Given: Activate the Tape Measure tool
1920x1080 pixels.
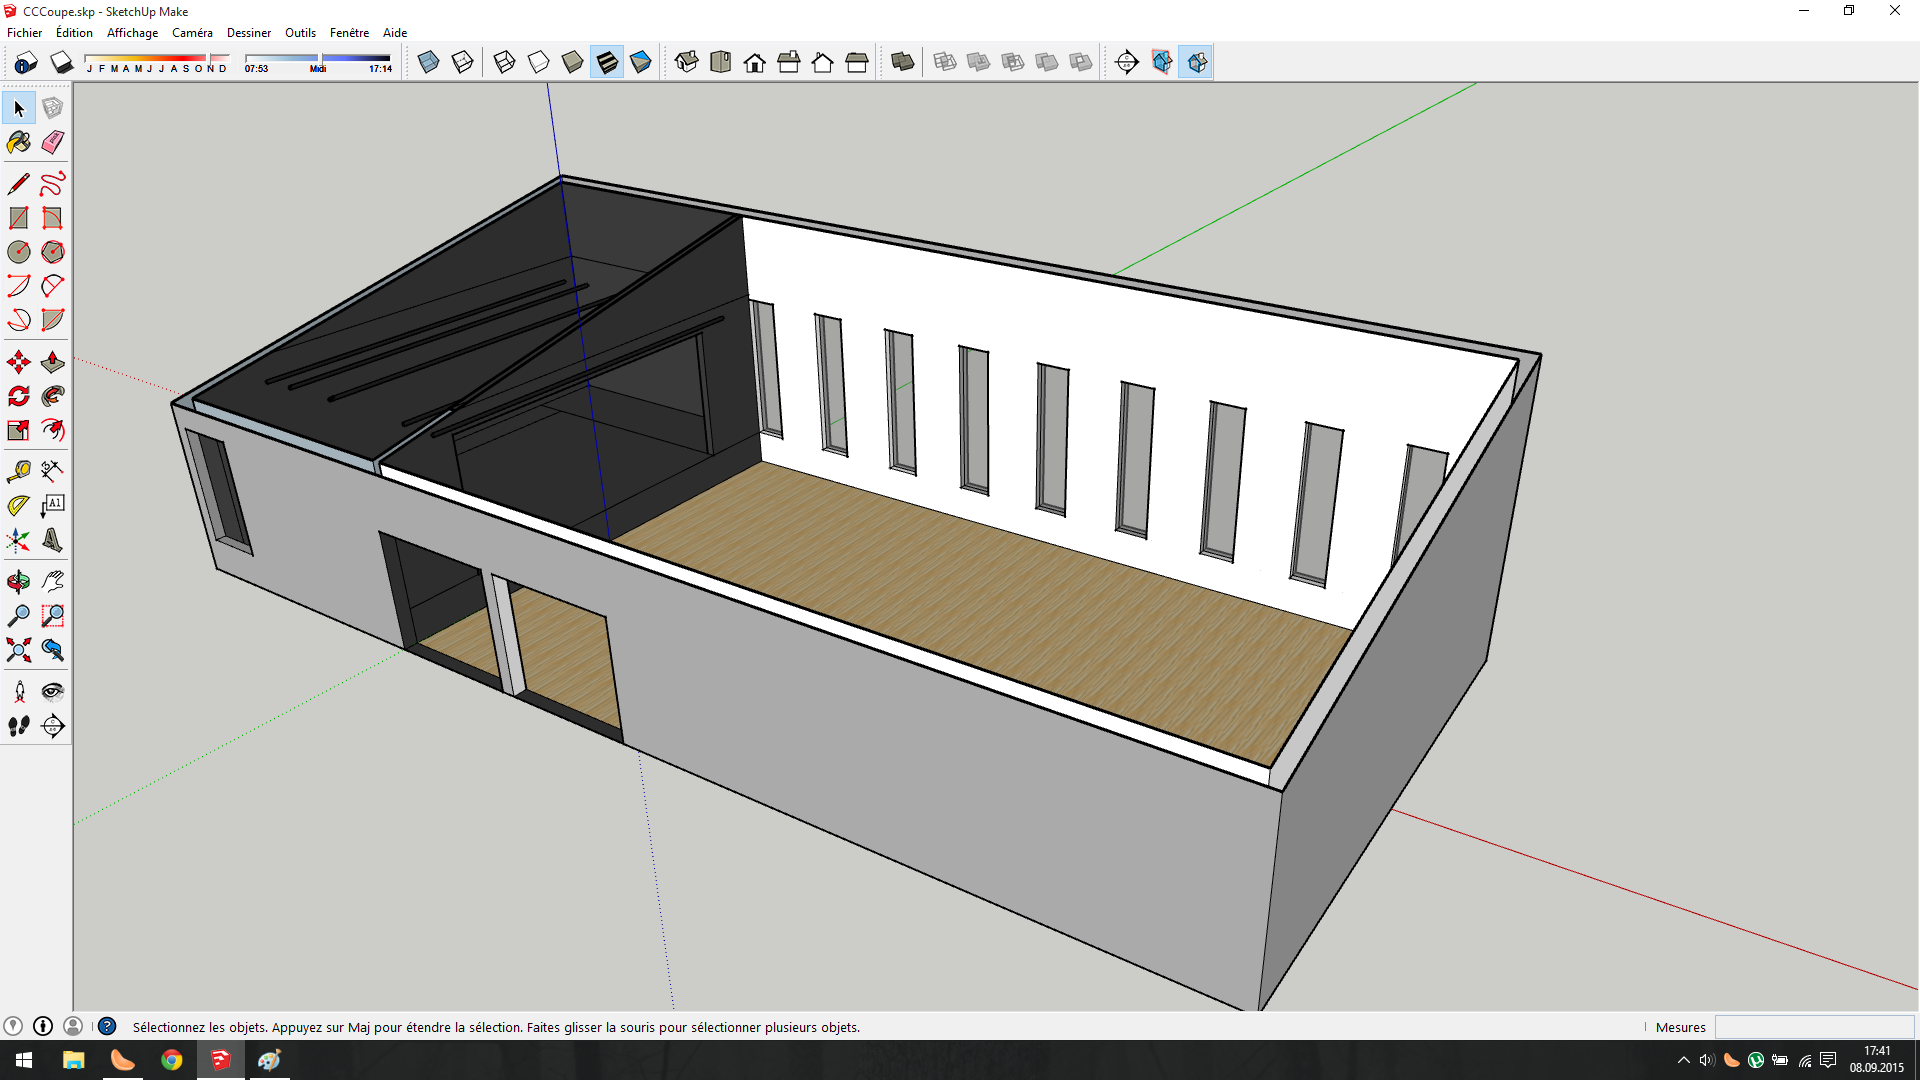Looking at the screenshot, I should 19,471.
